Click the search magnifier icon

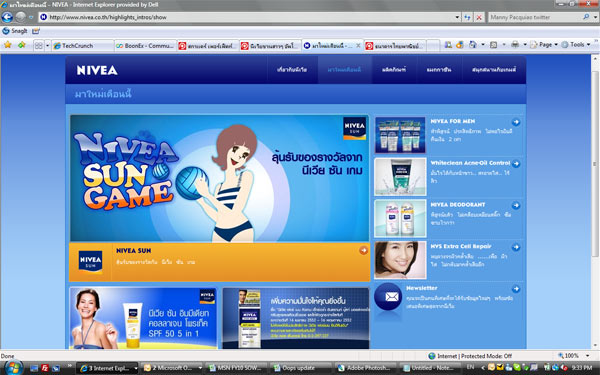pos(586,17)
